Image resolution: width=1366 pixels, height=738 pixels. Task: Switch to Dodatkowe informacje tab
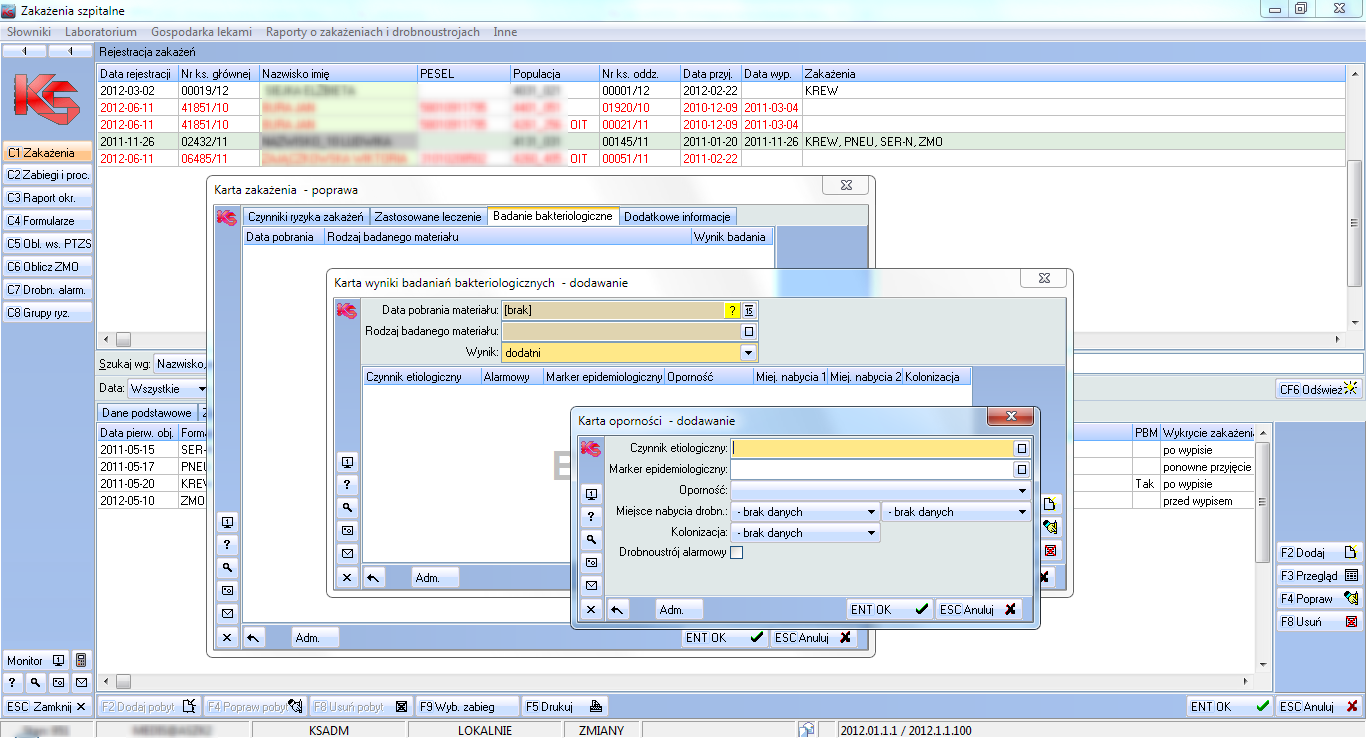[679, 217]
